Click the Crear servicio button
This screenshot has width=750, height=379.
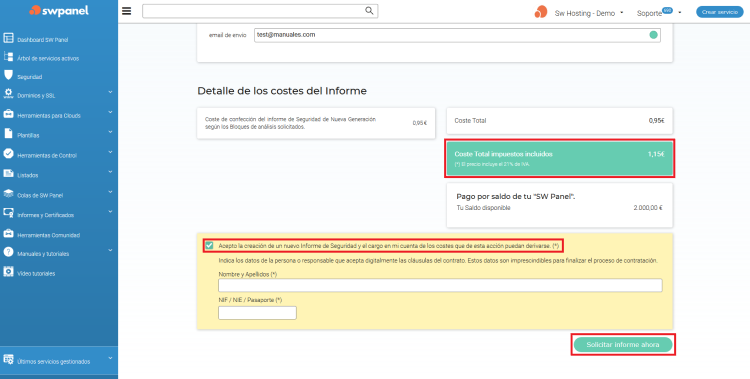(719, 12)
